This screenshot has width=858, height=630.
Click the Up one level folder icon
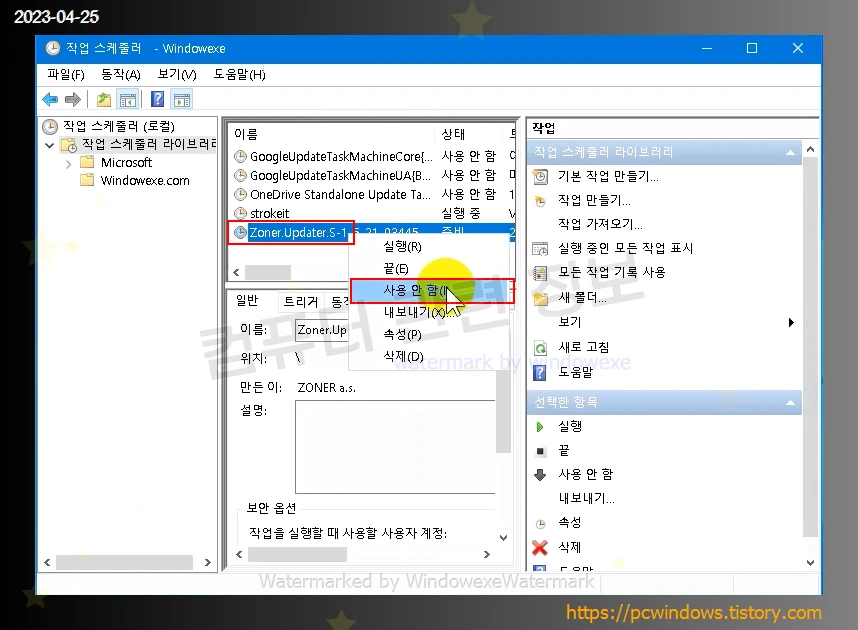103,100
